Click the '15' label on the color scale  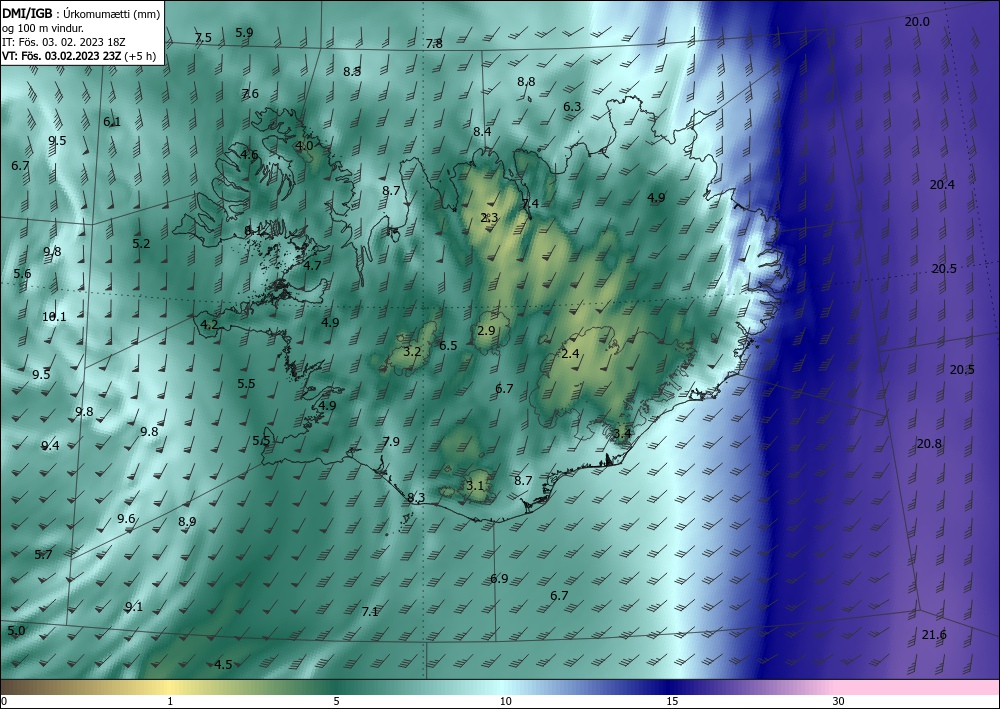[672, 702]
